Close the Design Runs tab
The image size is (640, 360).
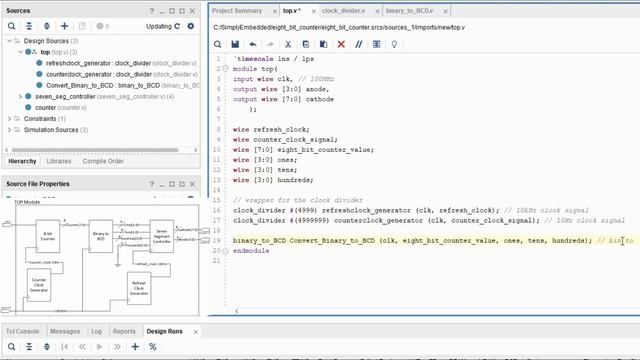[196, 332]
